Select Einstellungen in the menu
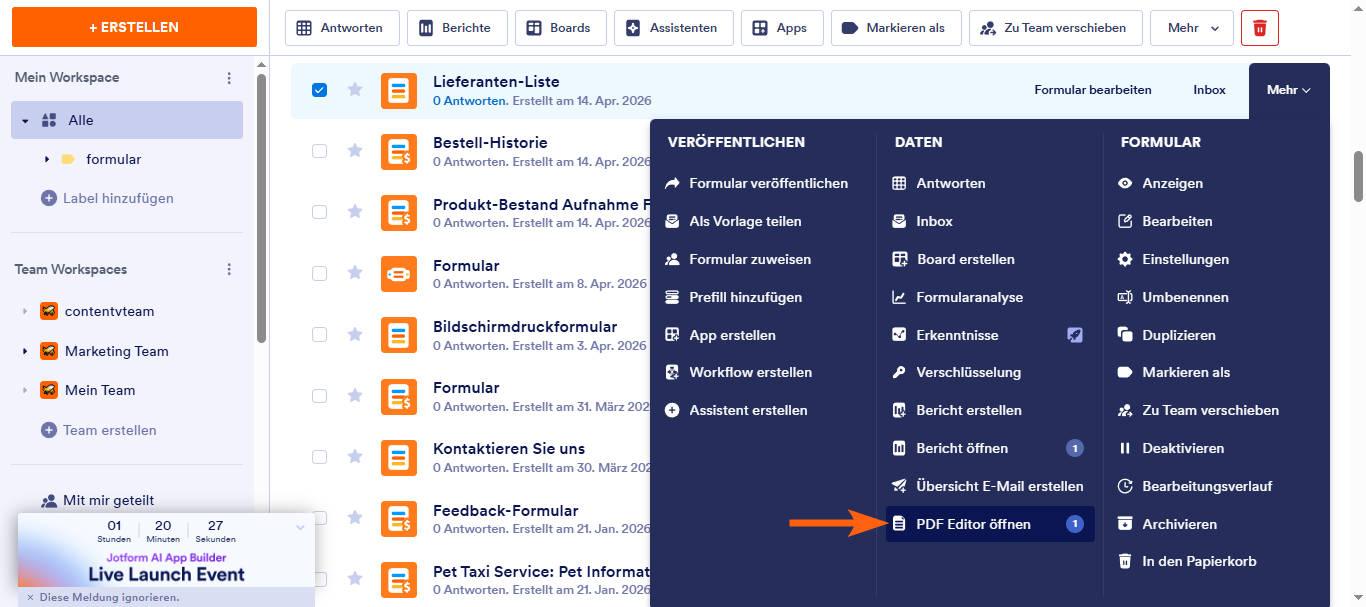Viewport: 1366px width, 607px height. click(x=1174, y=259)
